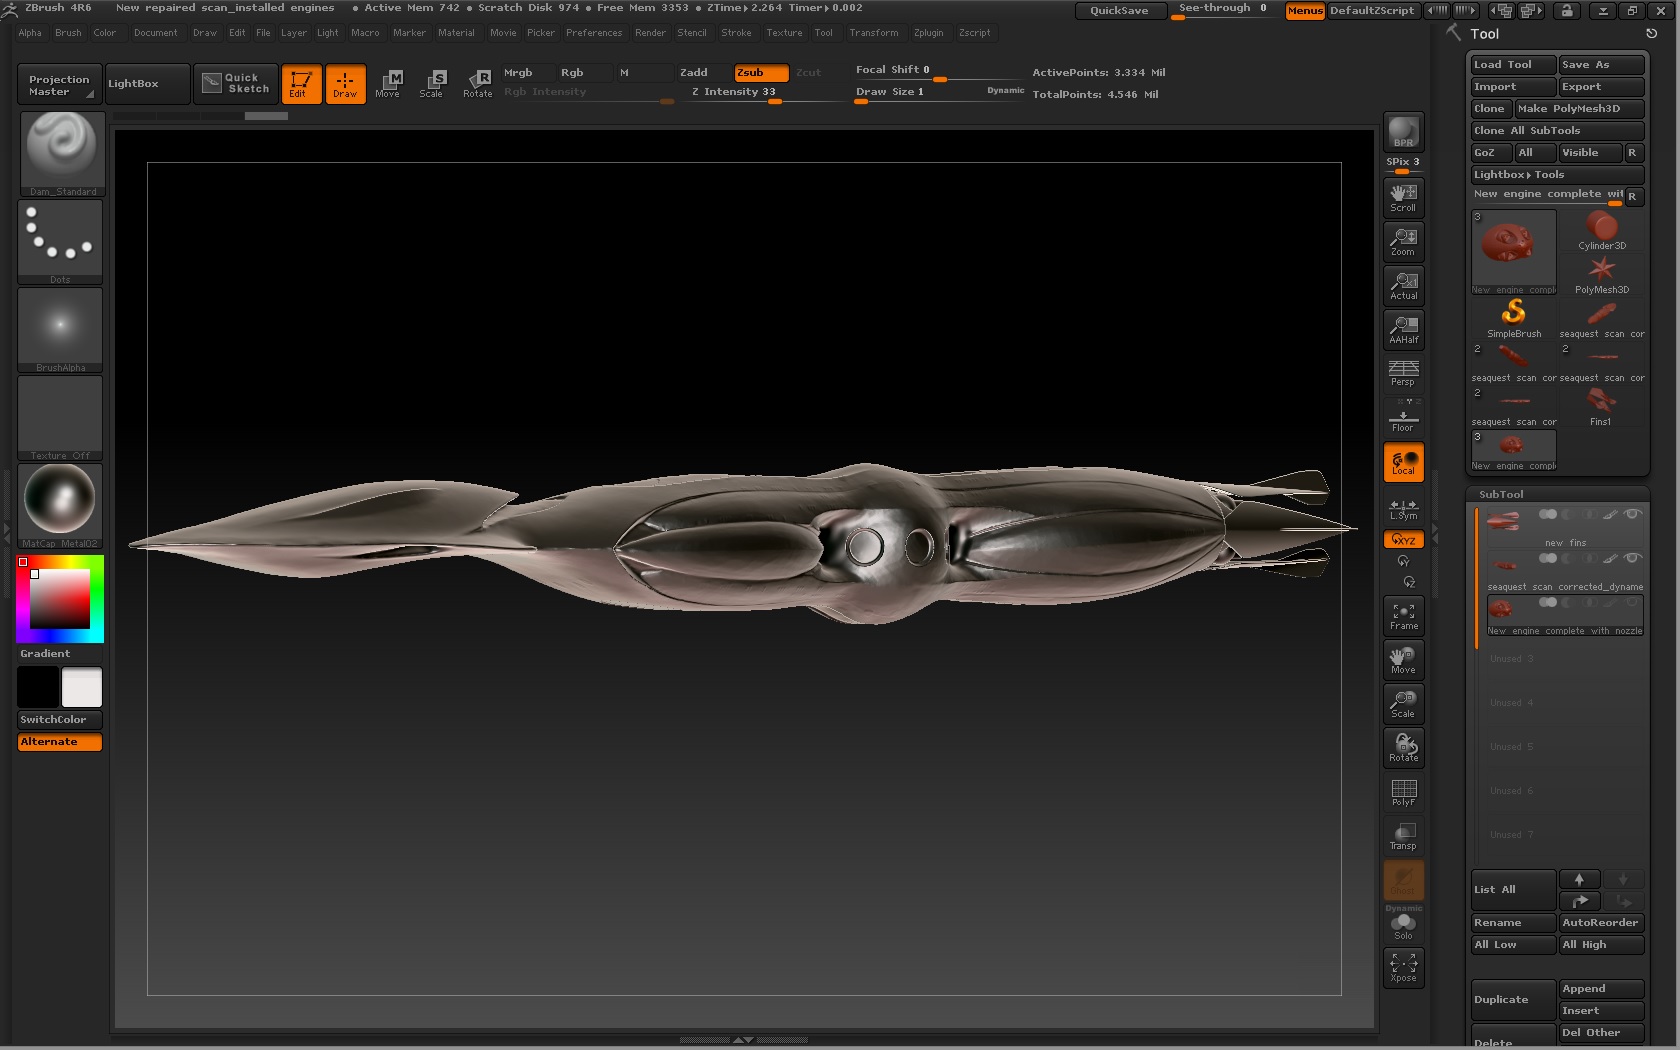Toggle Local symmetry button
This screenshot has width=1680, height=1050.
(1403, 462)
